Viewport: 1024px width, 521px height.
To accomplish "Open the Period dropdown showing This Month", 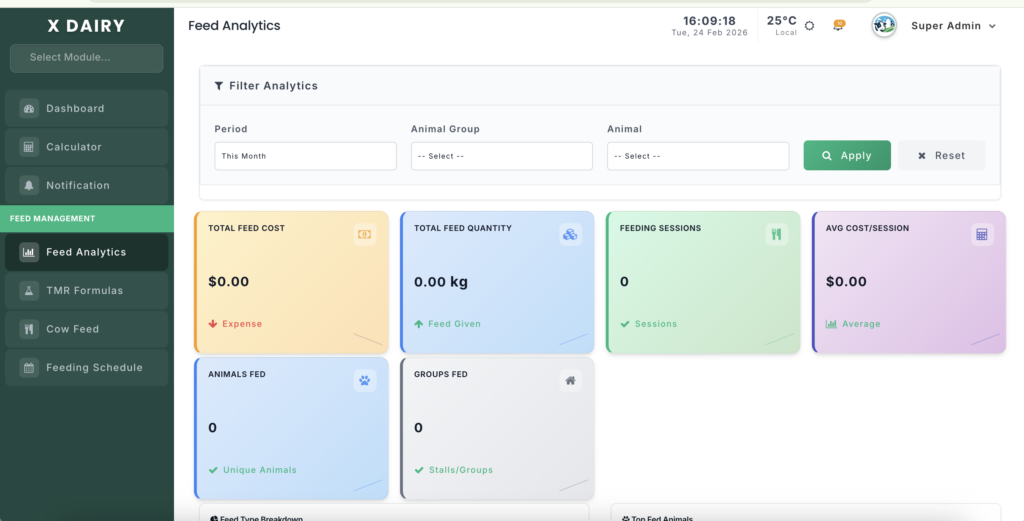I will coord(305,156).
